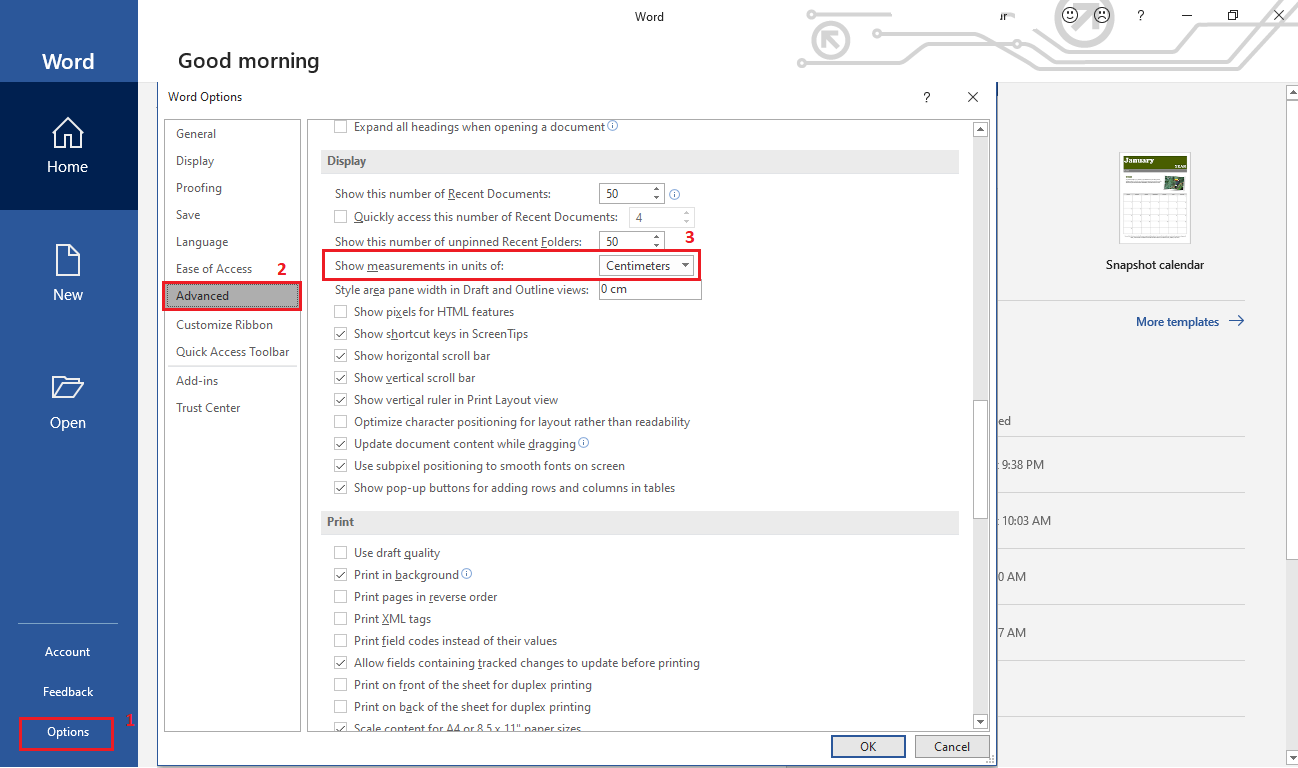Screen dimensions: 1298x768
Task: Click info icon next to Print in background
Action: [x=466, y=574]
